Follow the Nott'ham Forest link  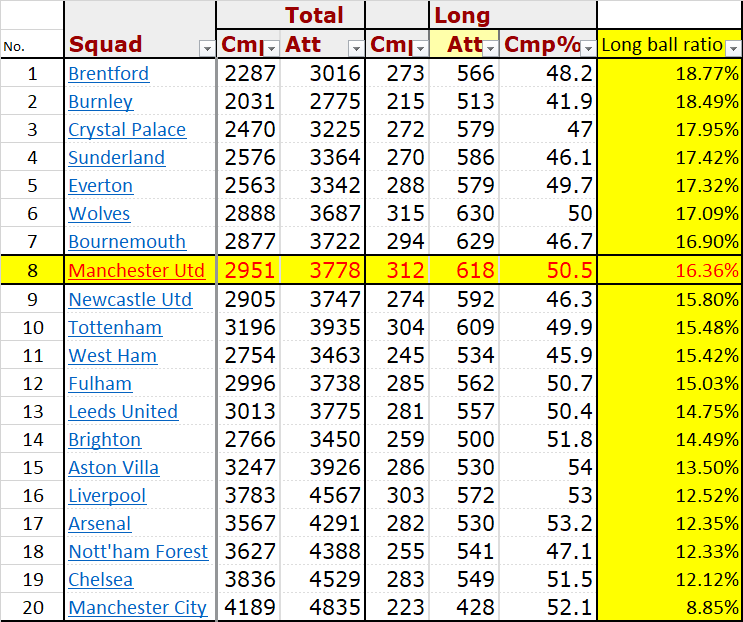138,552
